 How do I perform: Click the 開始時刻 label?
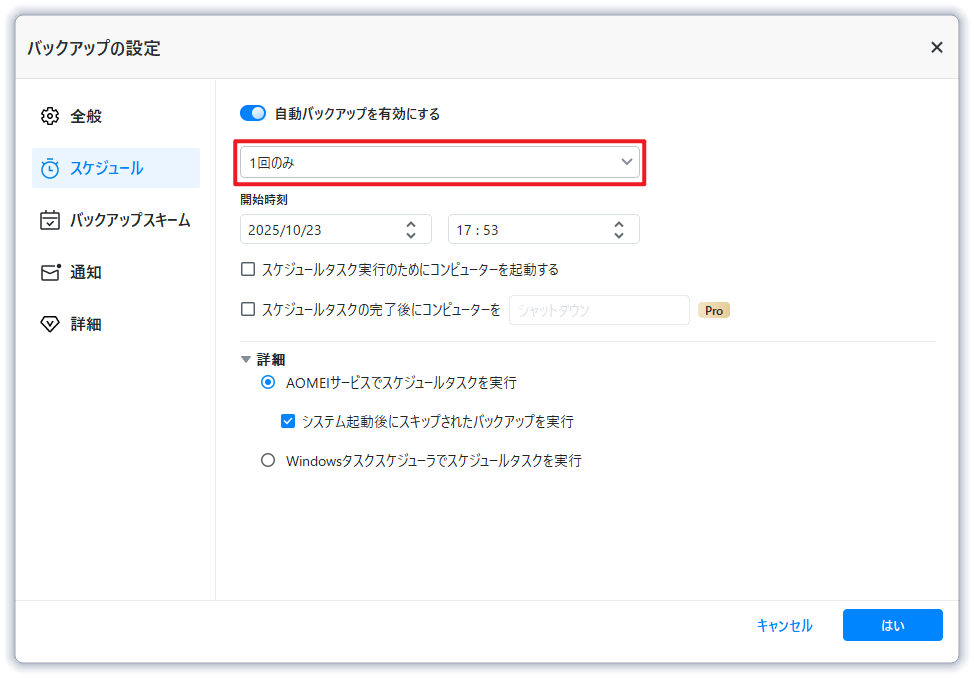tap(264, 199)
